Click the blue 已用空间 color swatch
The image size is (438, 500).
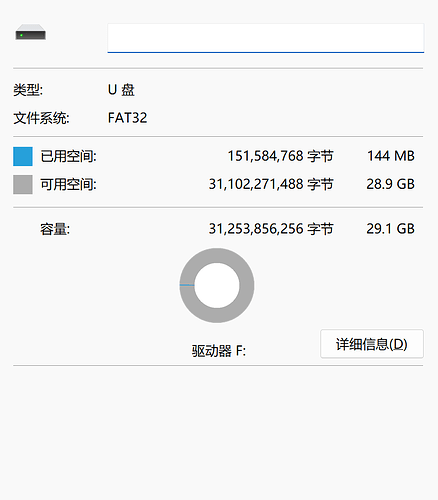[23, 156]
